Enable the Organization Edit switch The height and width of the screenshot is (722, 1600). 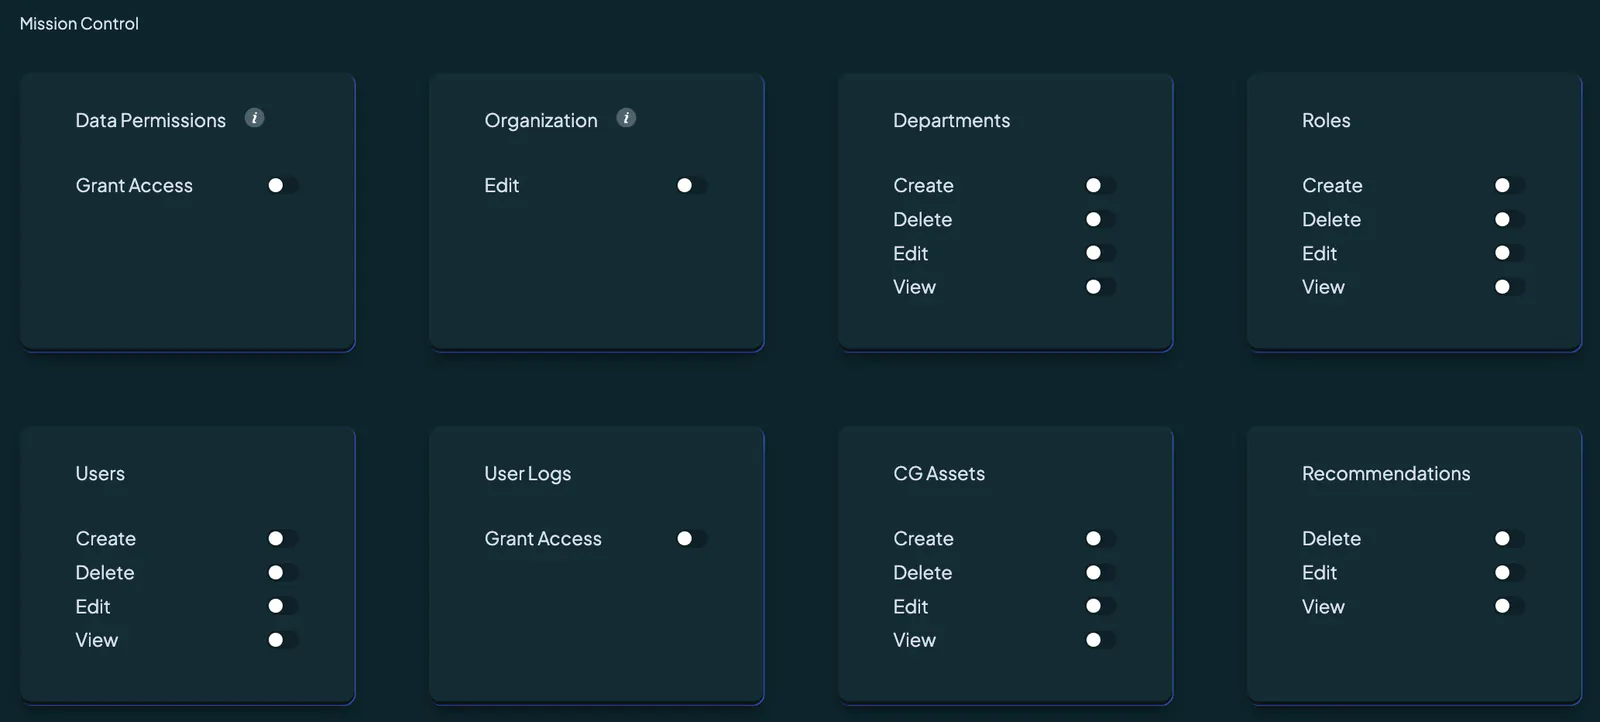pos(692,186)
